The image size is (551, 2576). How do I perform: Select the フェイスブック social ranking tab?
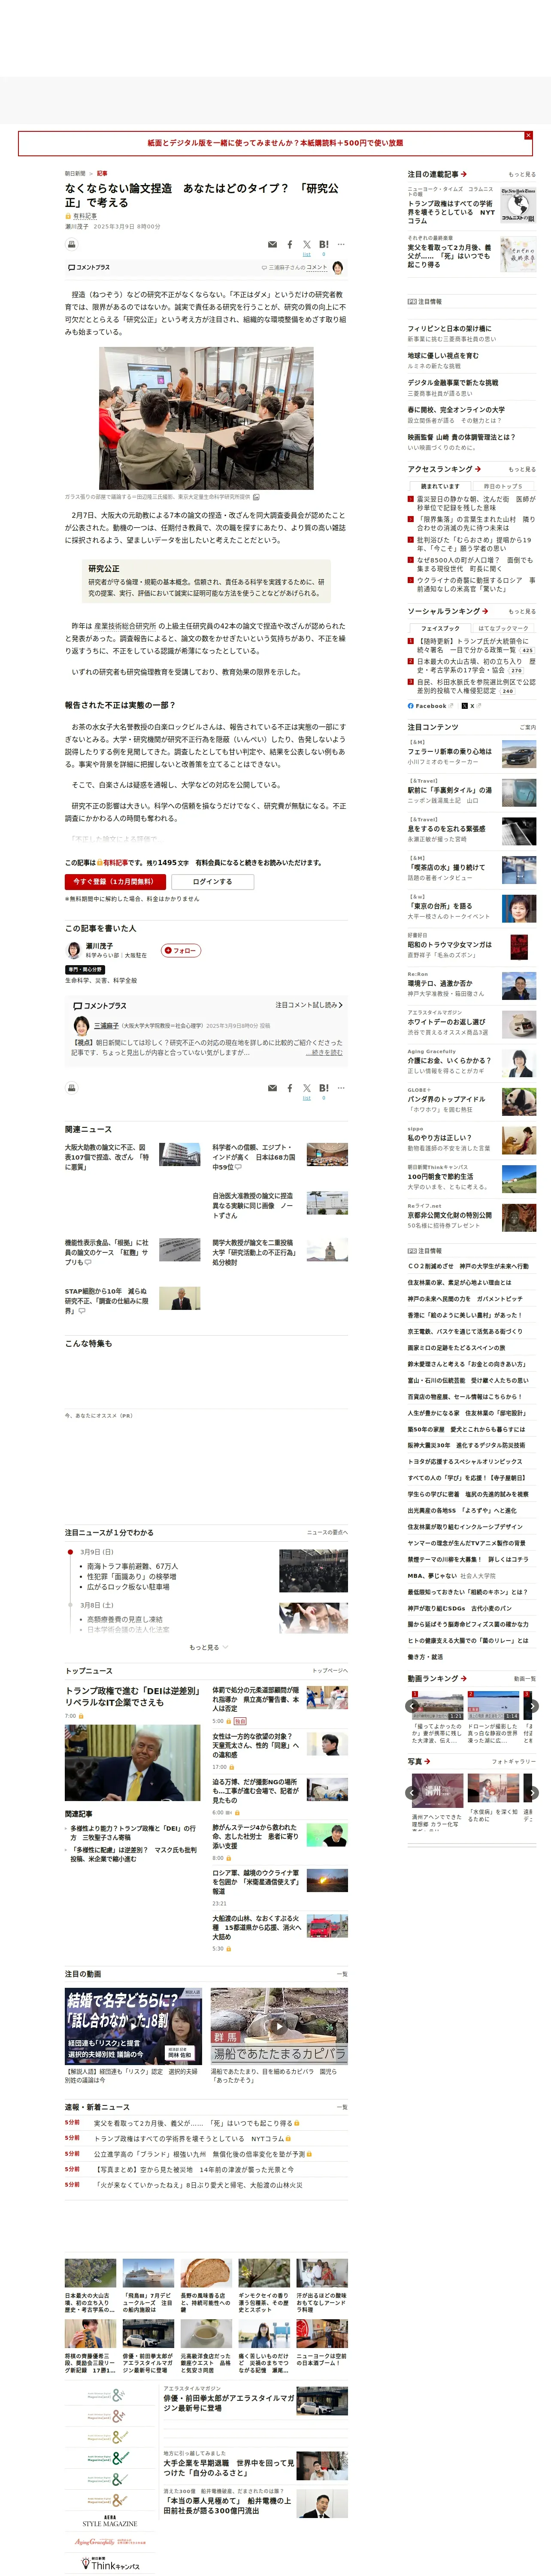pyautogui.click(x=440, y=628)
